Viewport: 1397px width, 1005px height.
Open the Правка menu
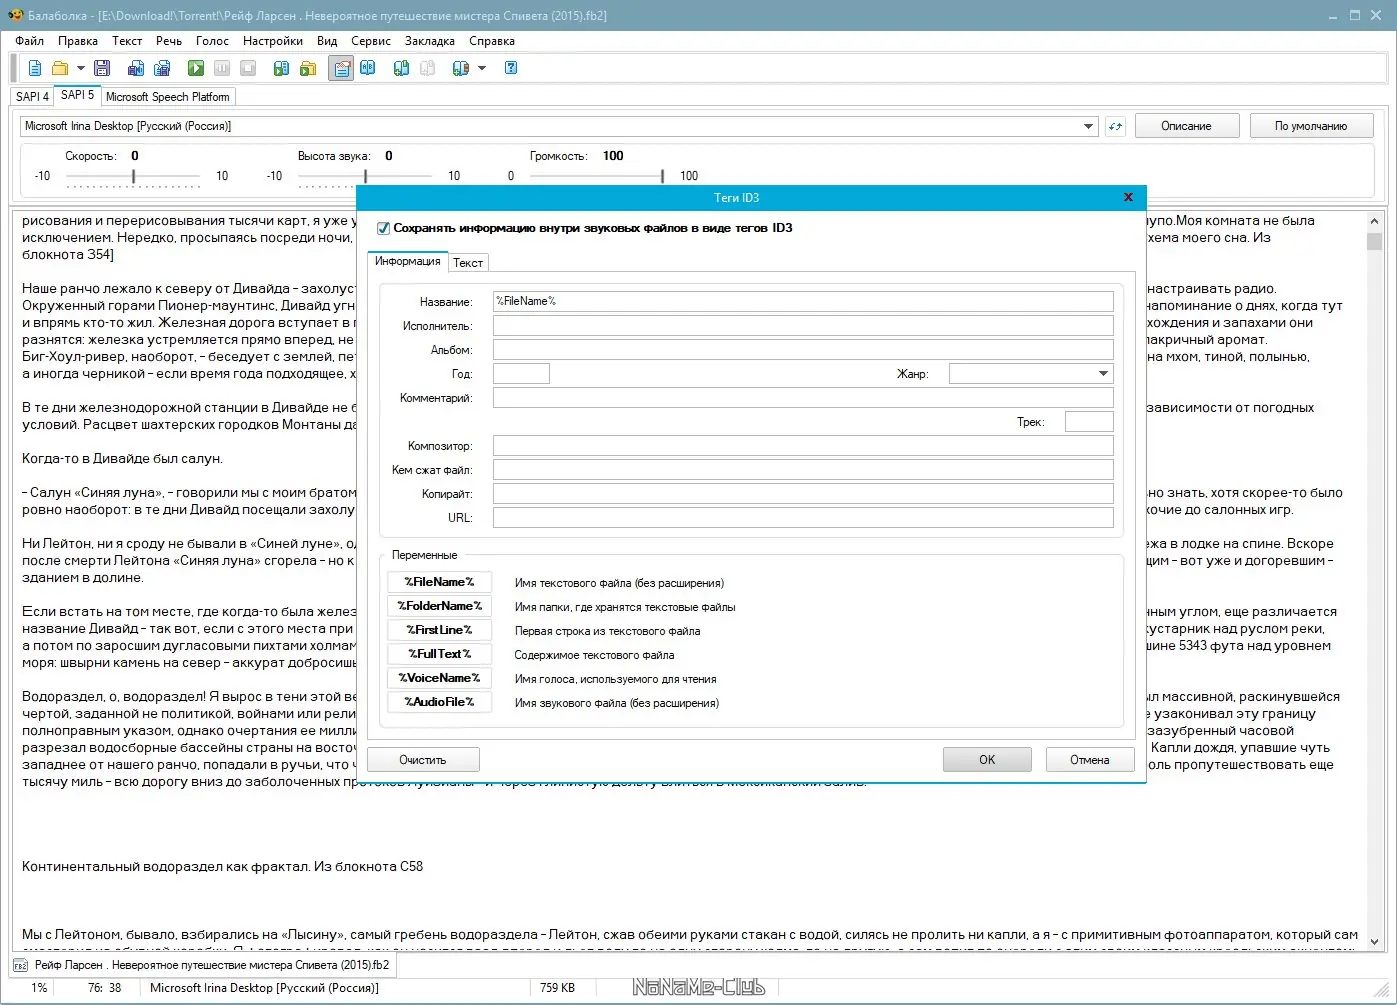tap(78, 41)
